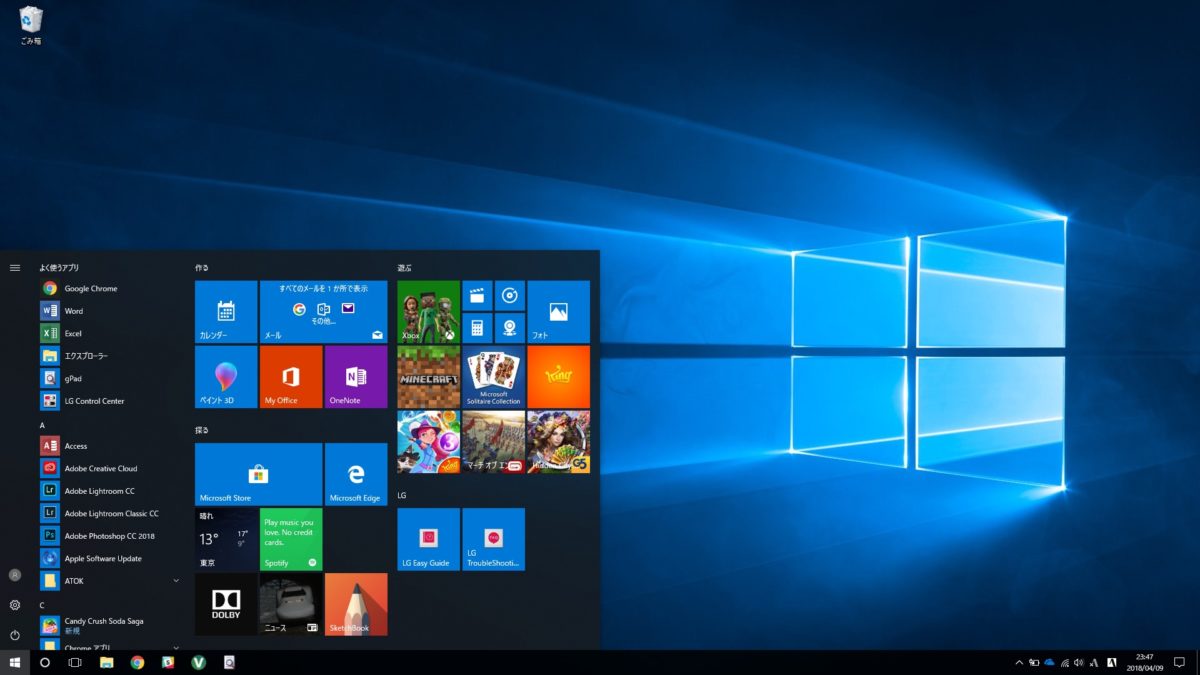Open the Microsoft Edge tile
This screenshot has width=1200, height=675.
(356, 474)
